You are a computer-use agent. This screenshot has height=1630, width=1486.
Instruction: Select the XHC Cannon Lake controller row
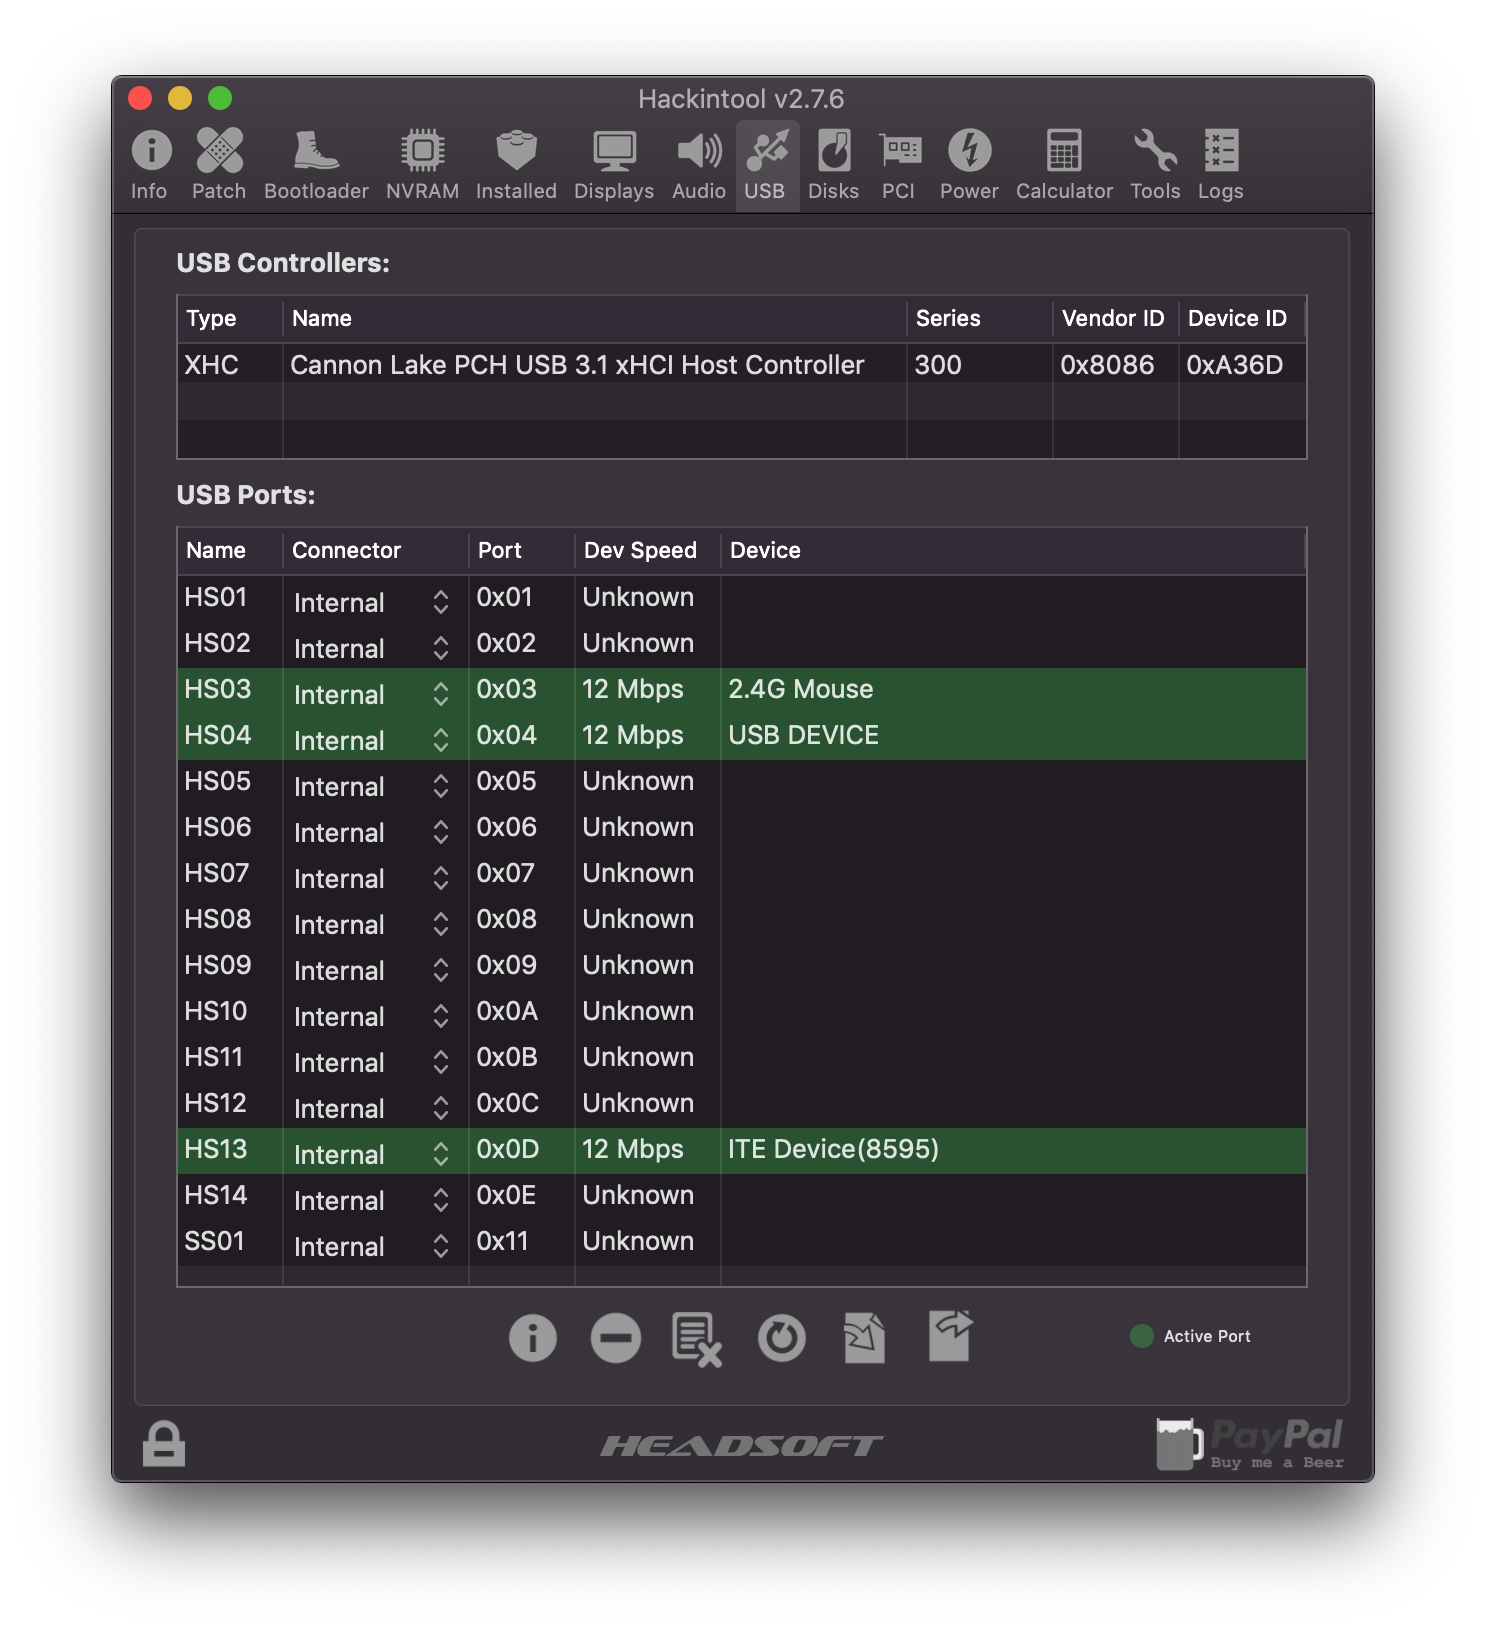pyautogui.click(x=576, y=365)
